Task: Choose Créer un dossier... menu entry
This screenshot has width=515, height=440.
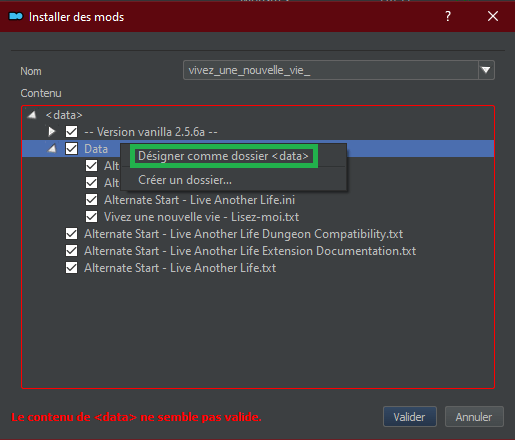Action: point(185,180)
